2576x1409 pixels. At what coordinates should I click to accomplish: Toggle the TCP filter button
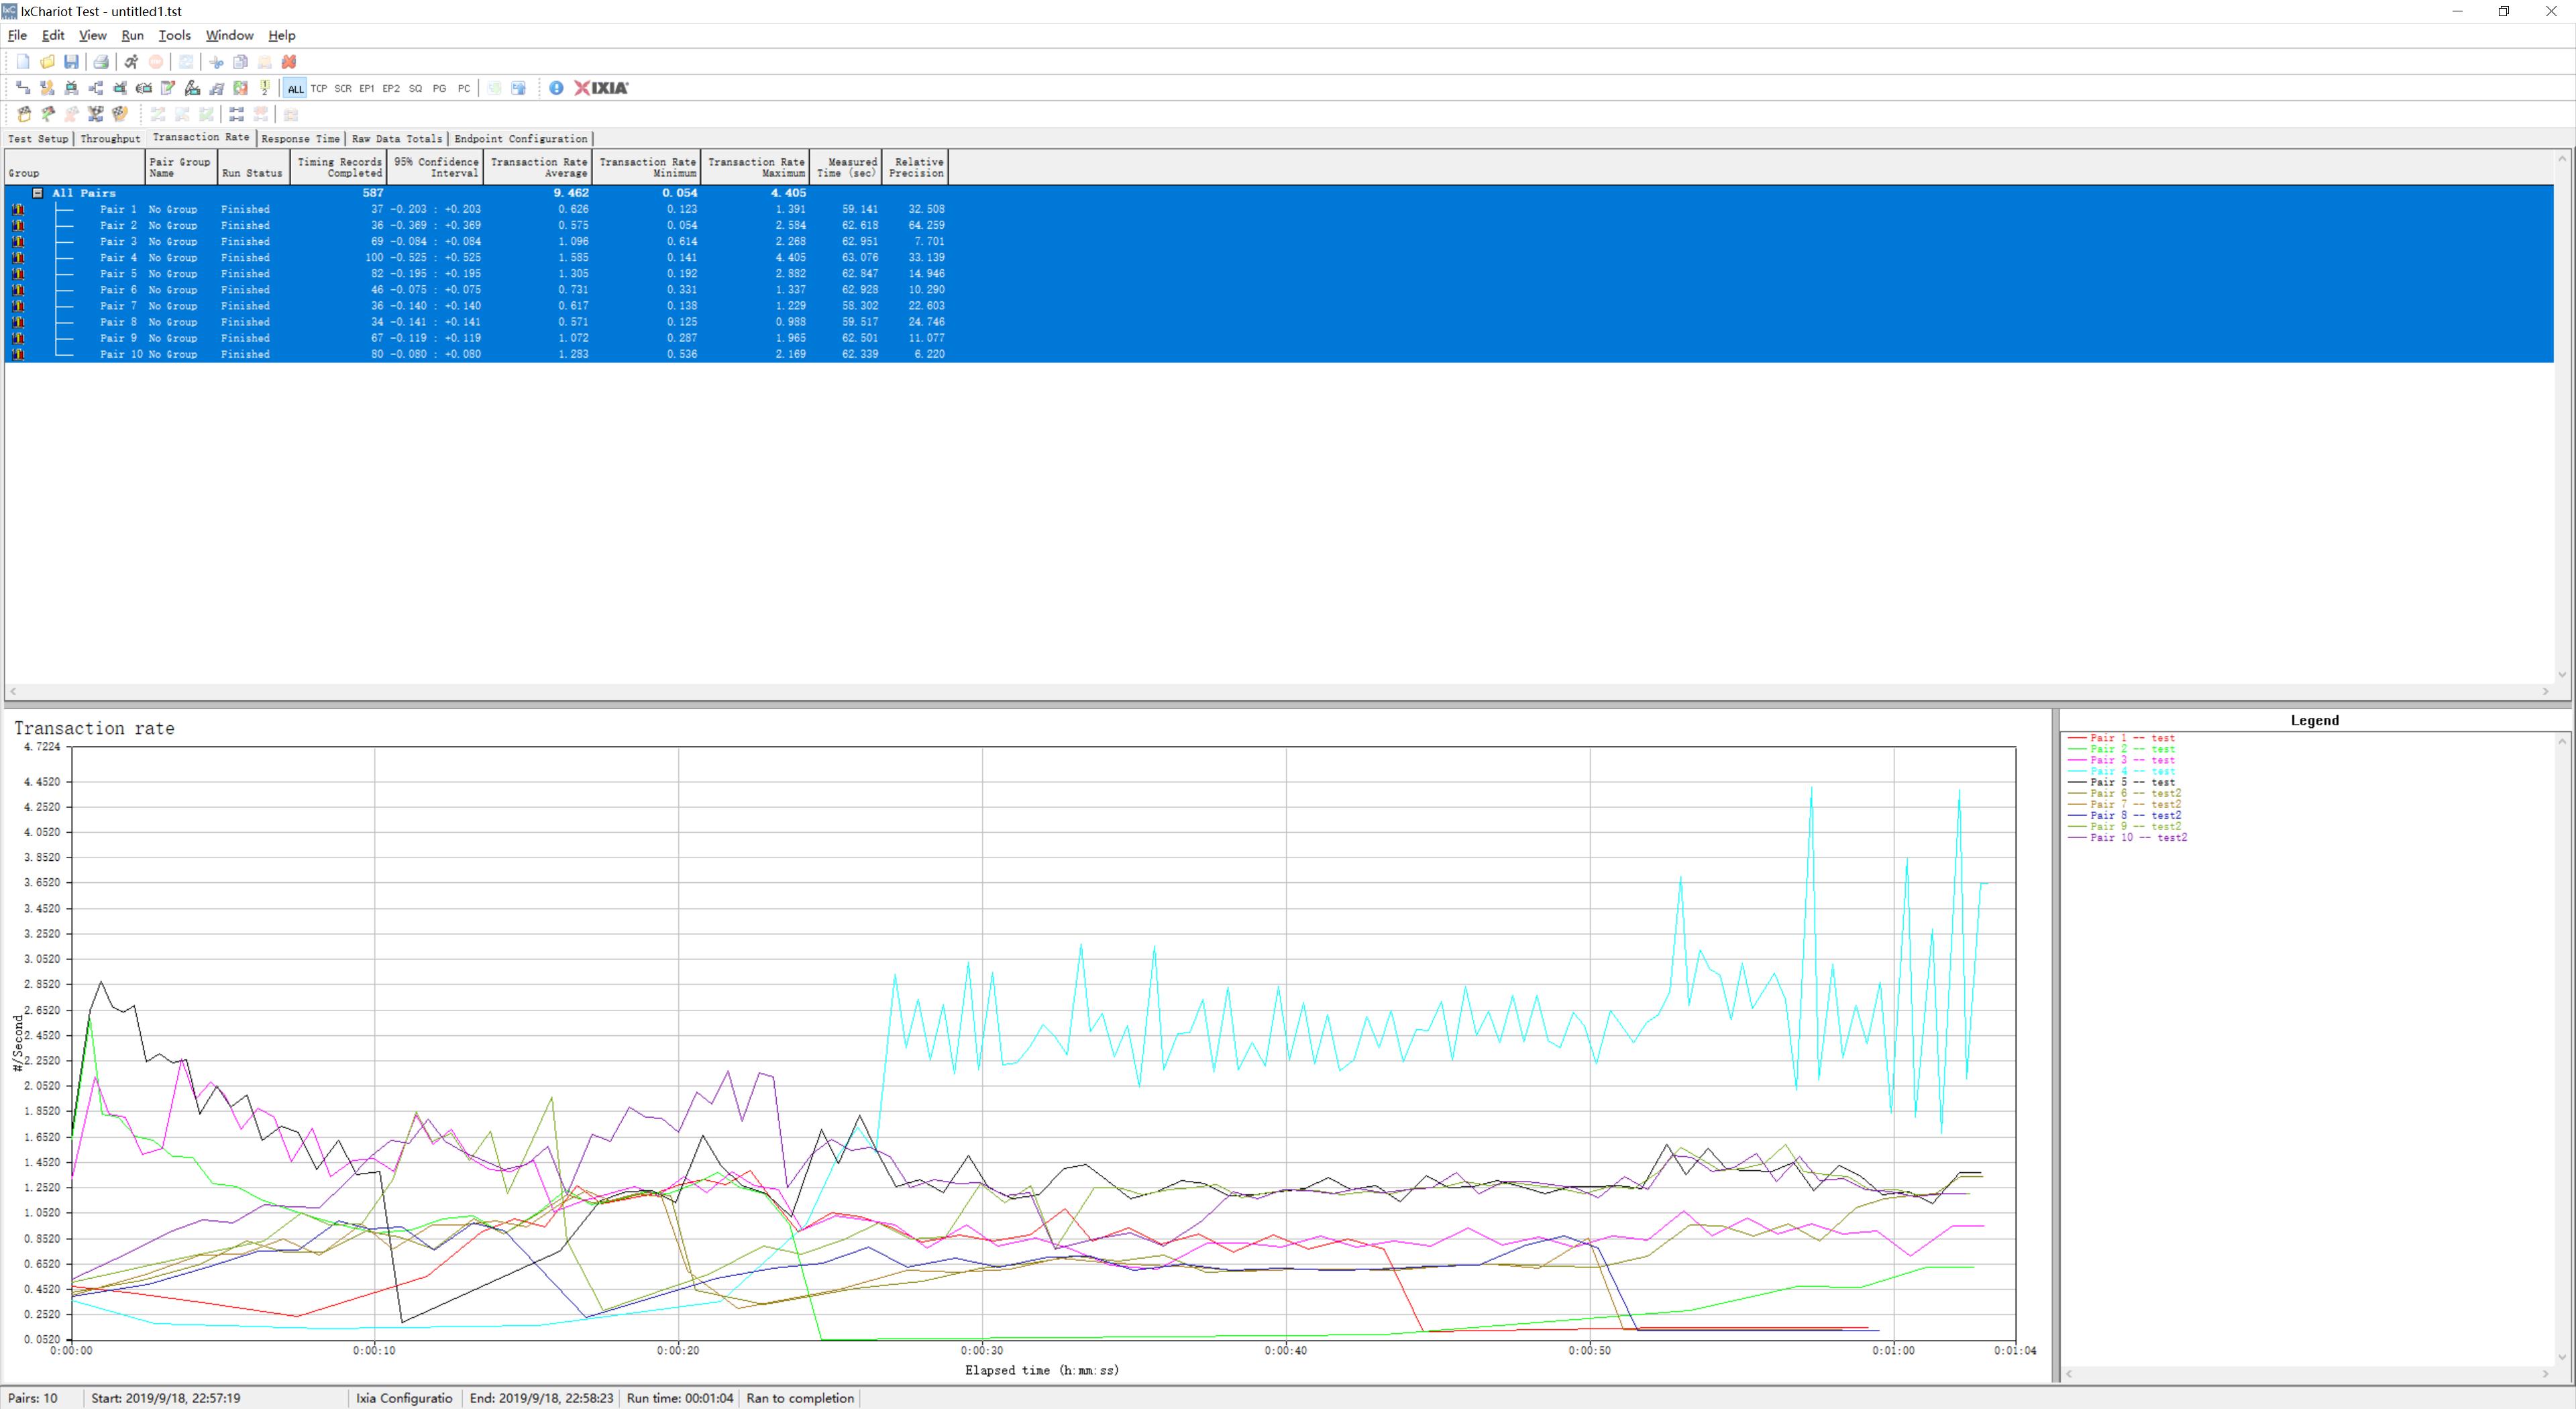tap(319, 88)
